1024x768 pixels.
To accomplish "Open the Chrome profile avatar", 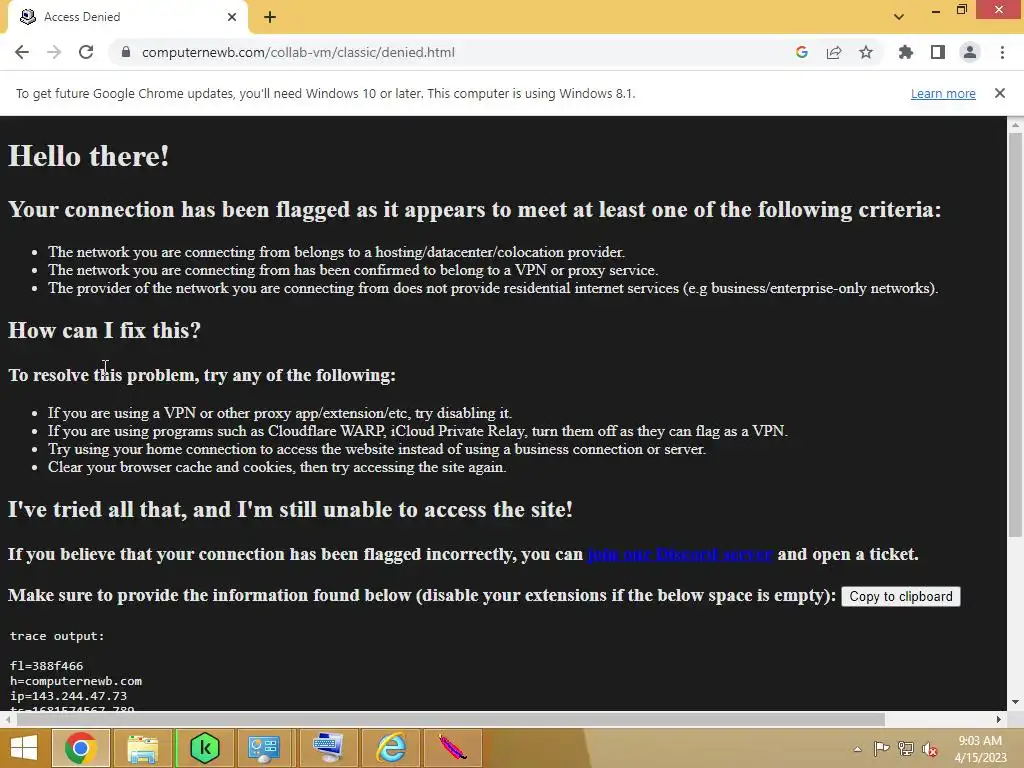I will pyautogui.click(x=970, y=52).
